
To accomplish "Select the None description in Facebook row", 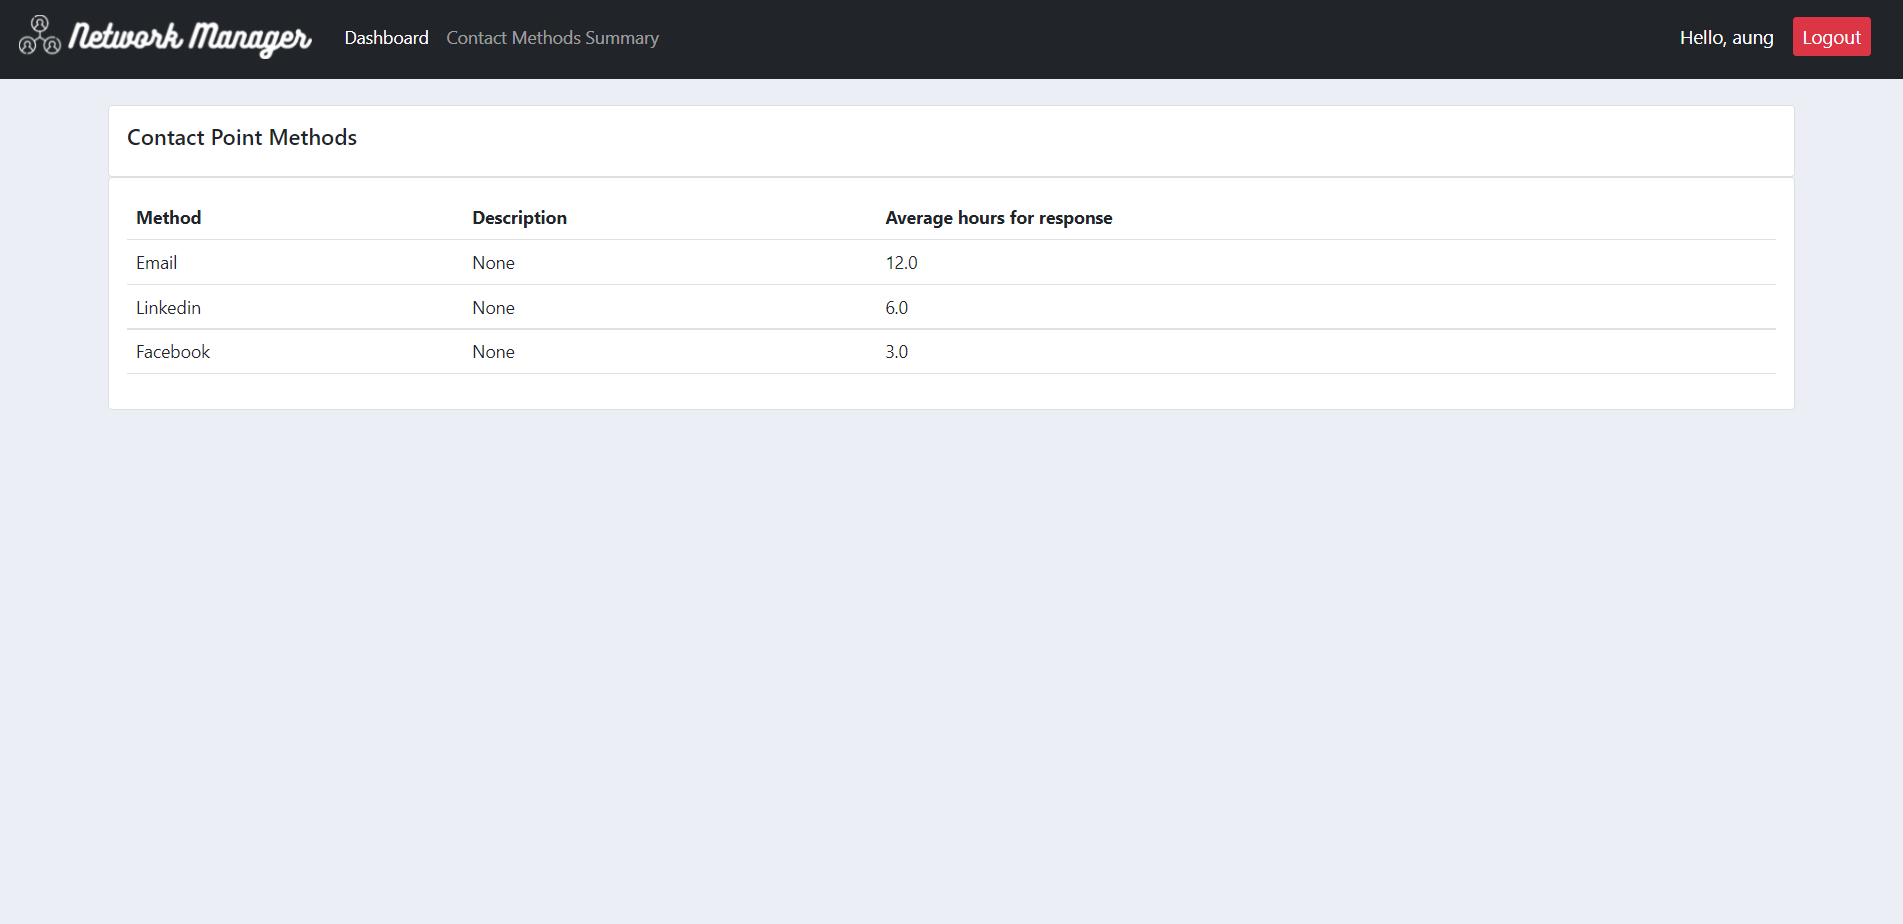I will pyautogui.click(x=493, y=352).
